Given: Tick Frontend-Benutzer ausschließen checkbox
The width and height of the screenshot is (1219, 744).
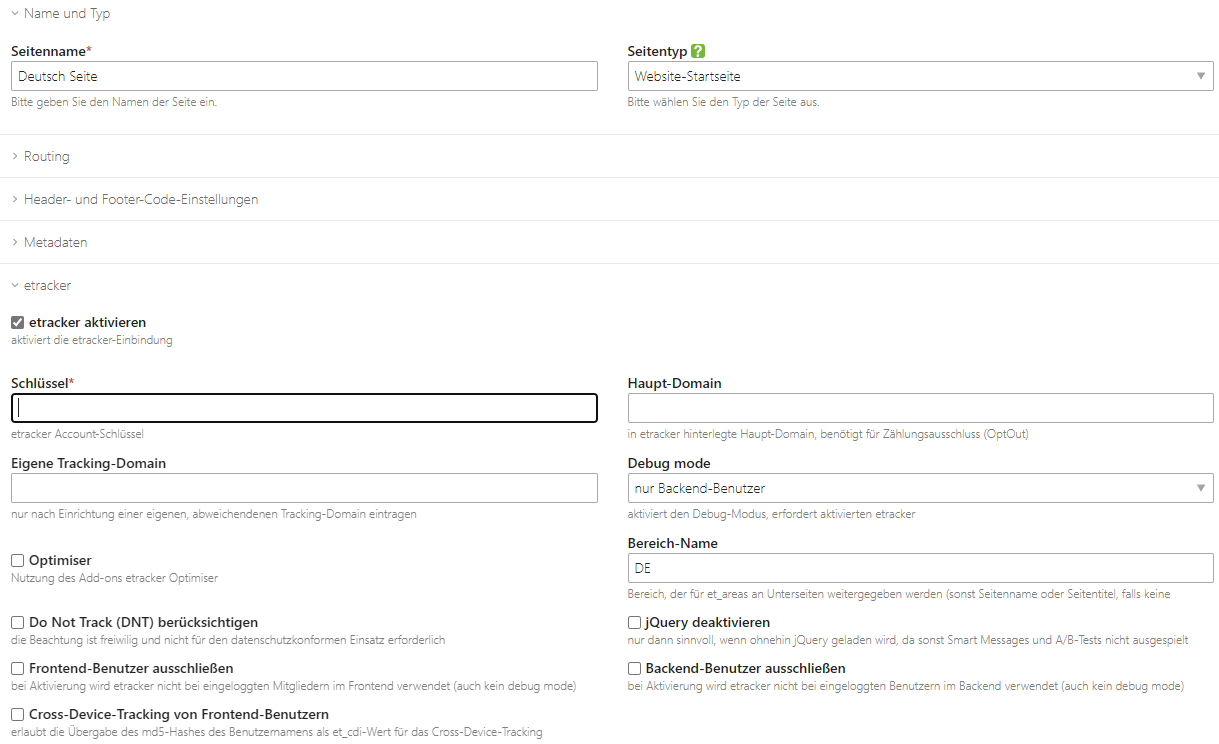Looking at the screenshot, I should pos(18,669).
